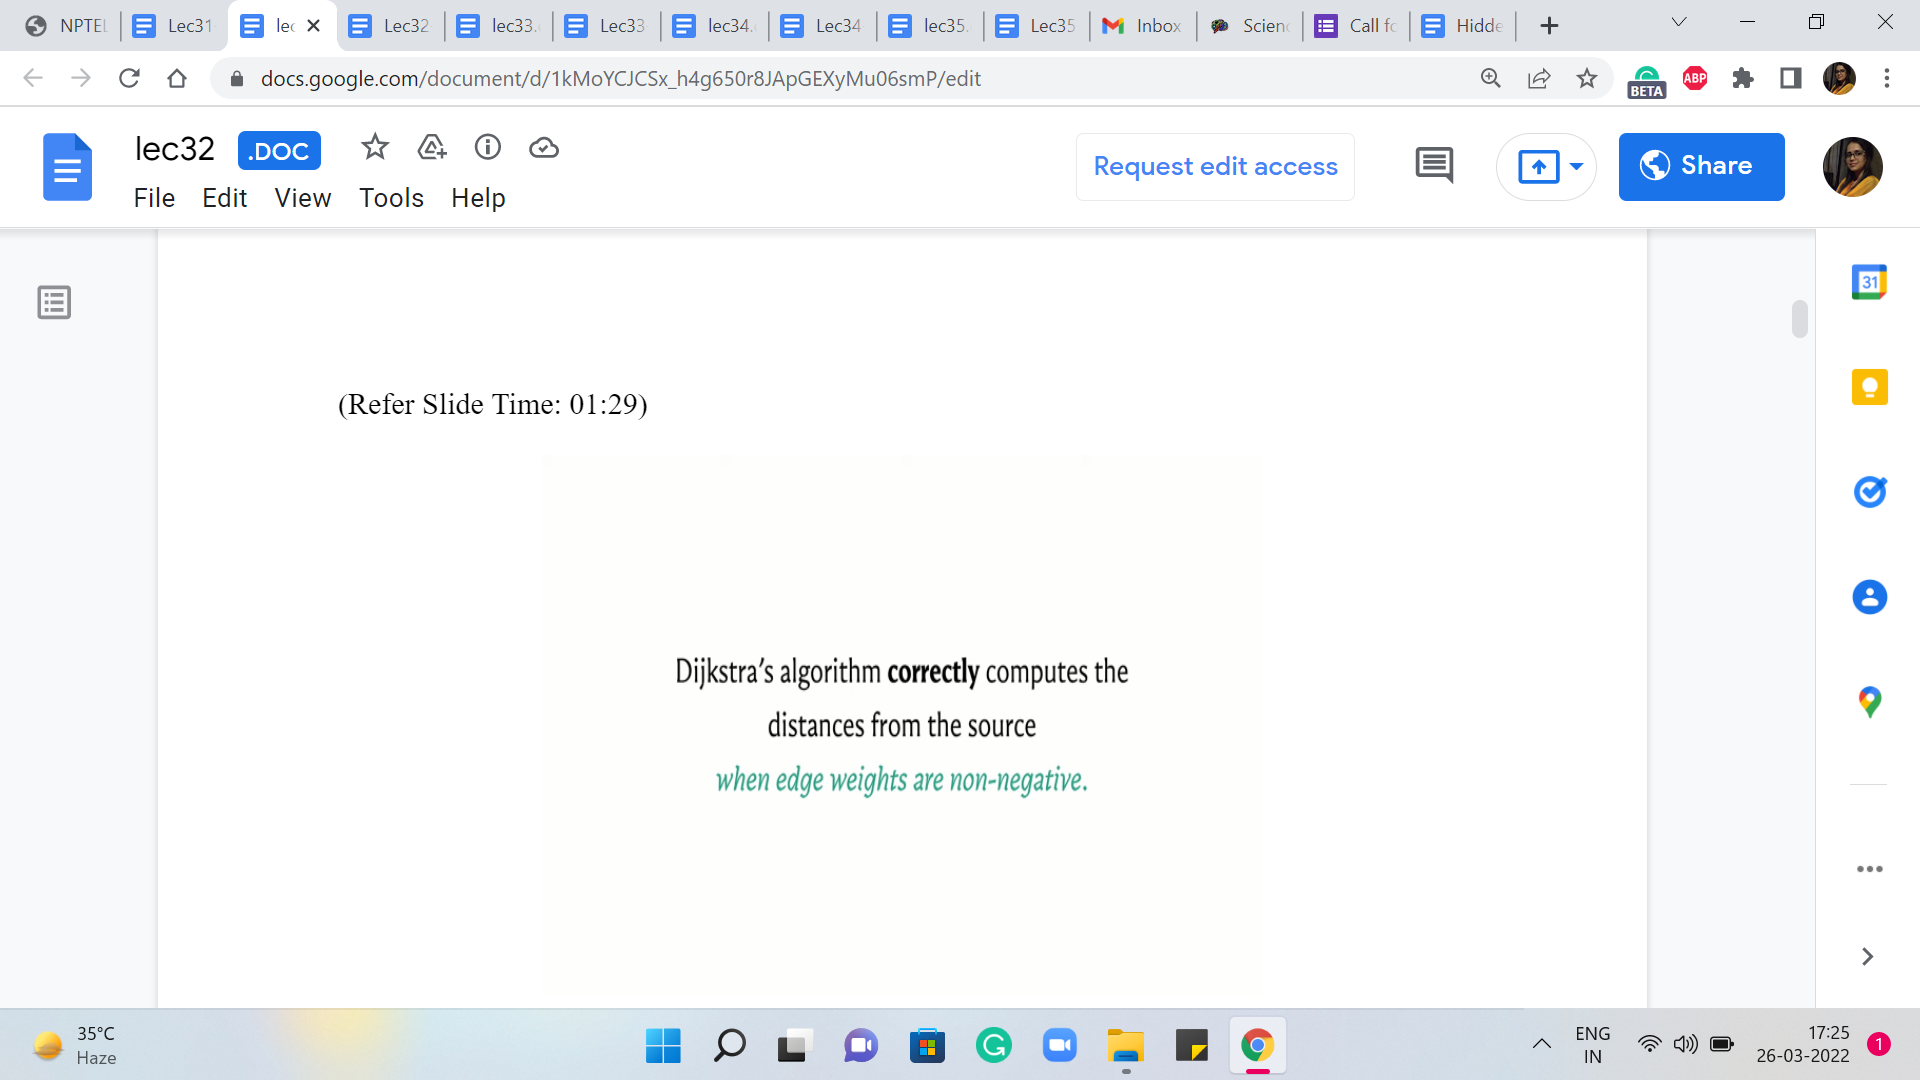Bookmark this tab with star icon
Viewport: 1920px width, 1080px height.
coord(1587,78)
